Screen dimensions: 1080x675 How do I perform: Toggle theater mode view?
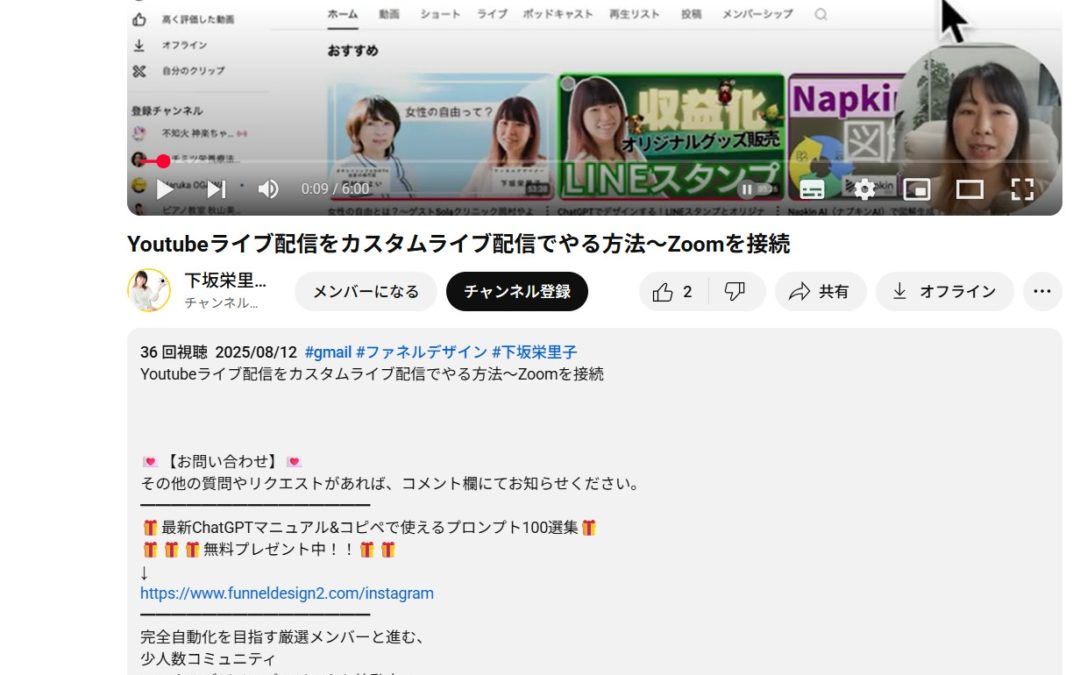969,189
